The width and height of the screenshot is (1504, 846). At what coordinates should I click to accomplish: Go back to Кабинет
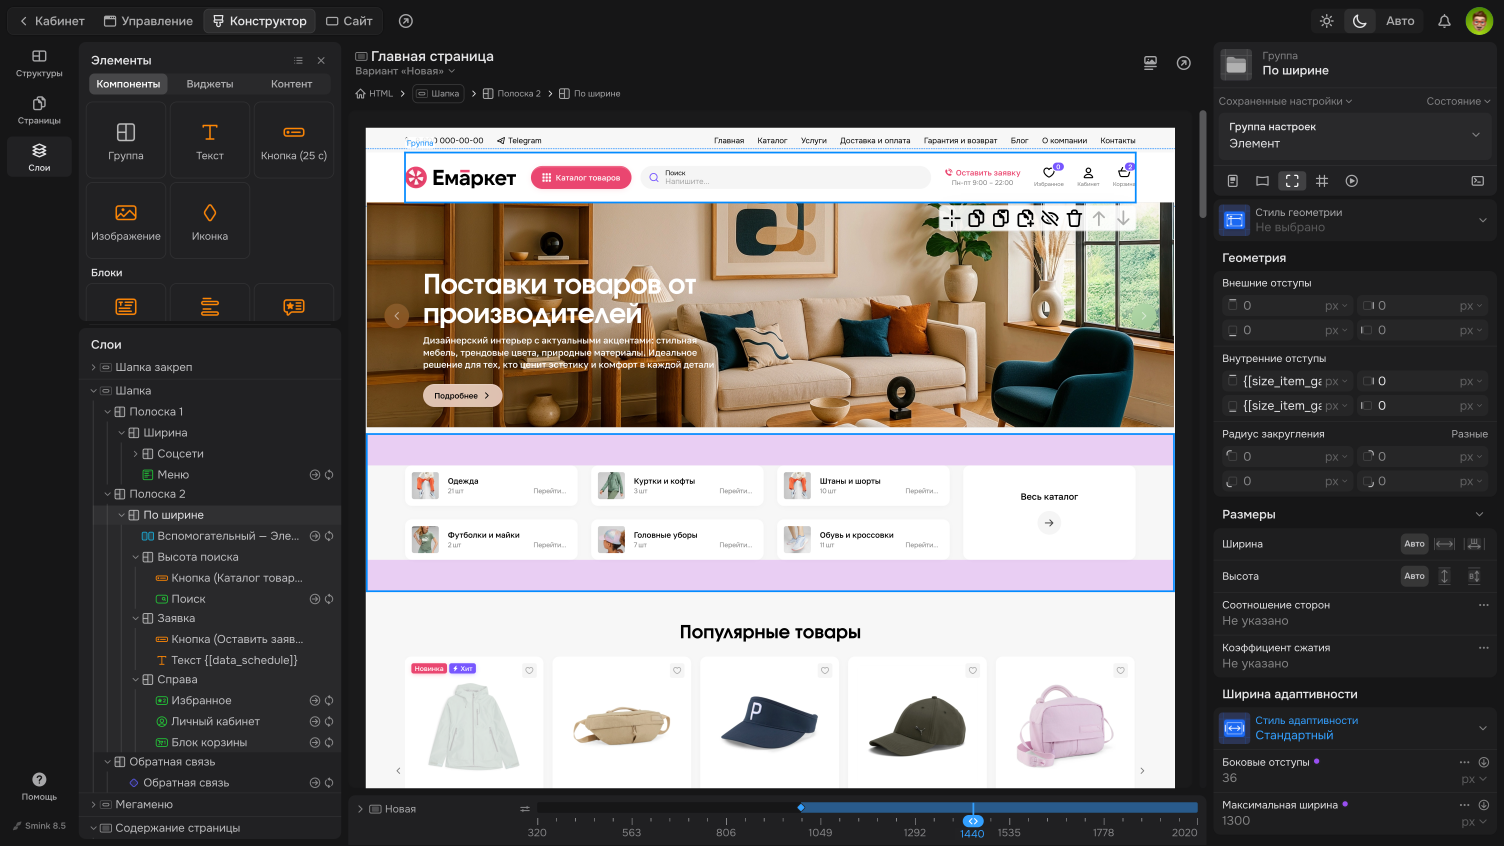(x=52, y=21)
